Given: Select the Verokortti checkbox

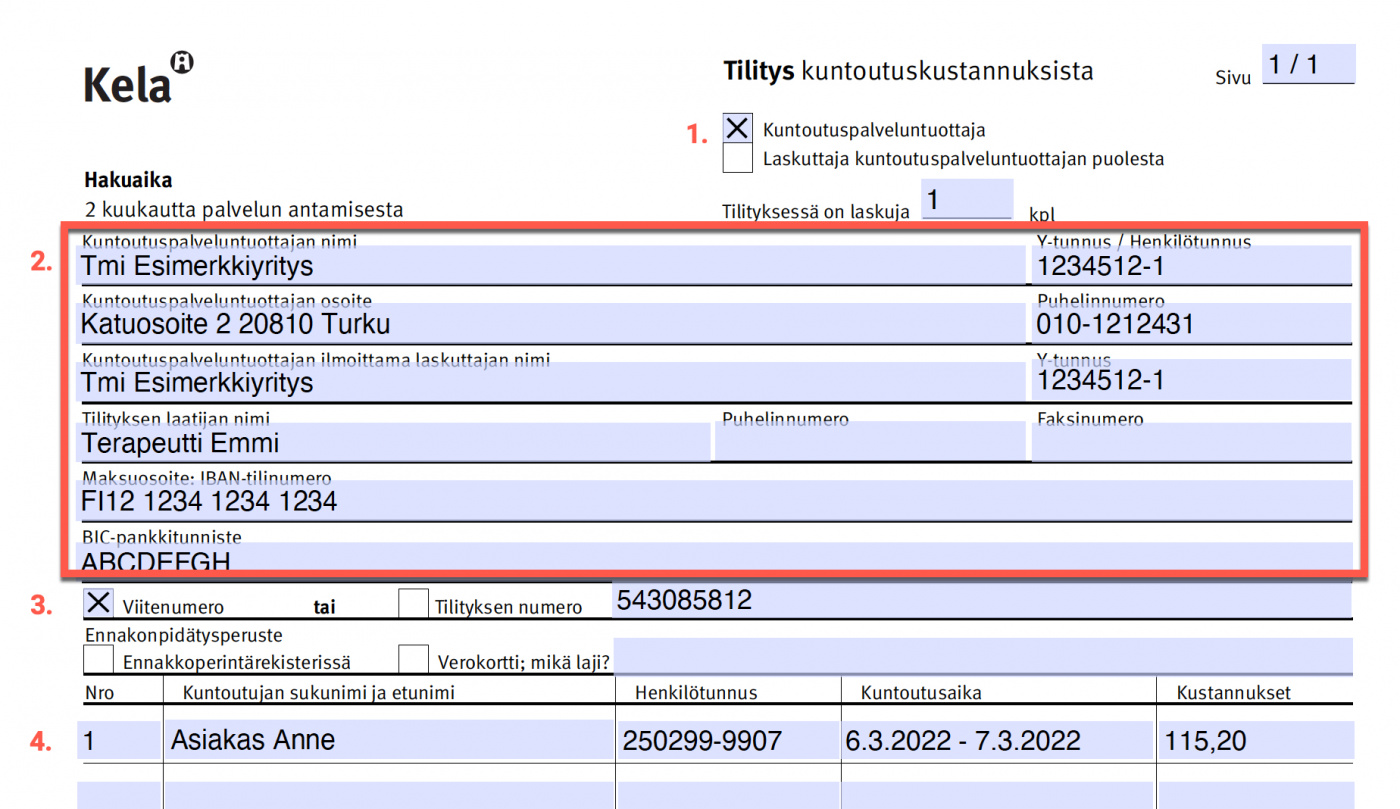Looking at the screenshot, I should point(413,657).
